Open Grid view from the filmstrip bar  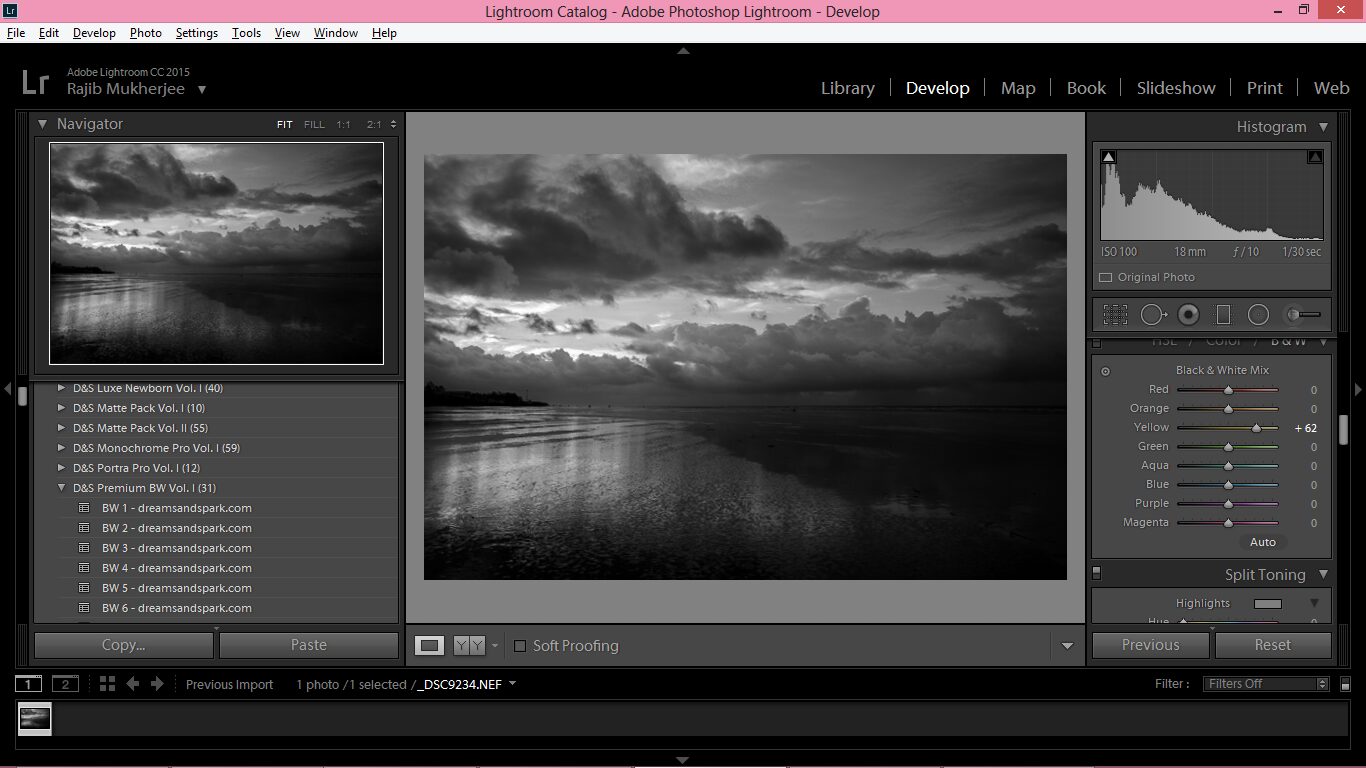point(107,684)
